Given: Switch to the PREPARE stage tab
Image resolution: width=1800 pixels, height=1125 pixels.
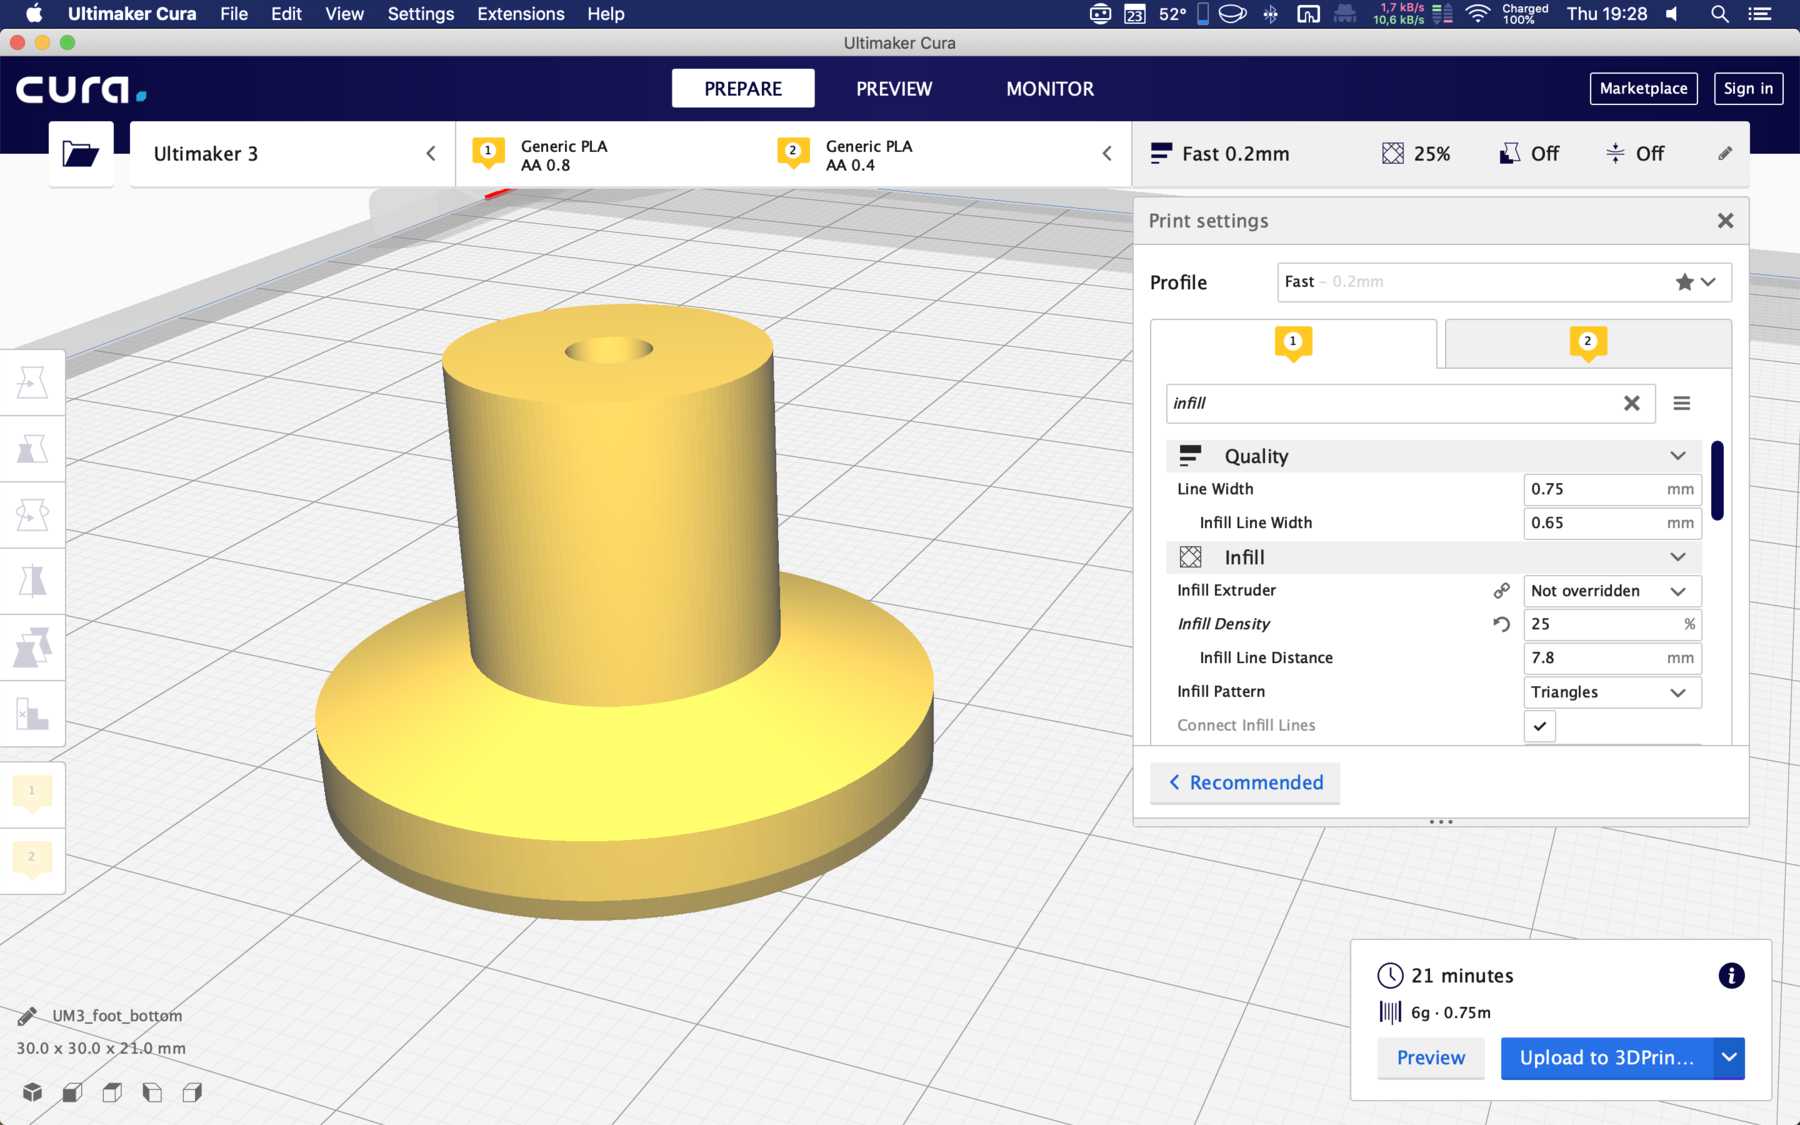Looking at the screenshot, I should click(x=743, y=89).
